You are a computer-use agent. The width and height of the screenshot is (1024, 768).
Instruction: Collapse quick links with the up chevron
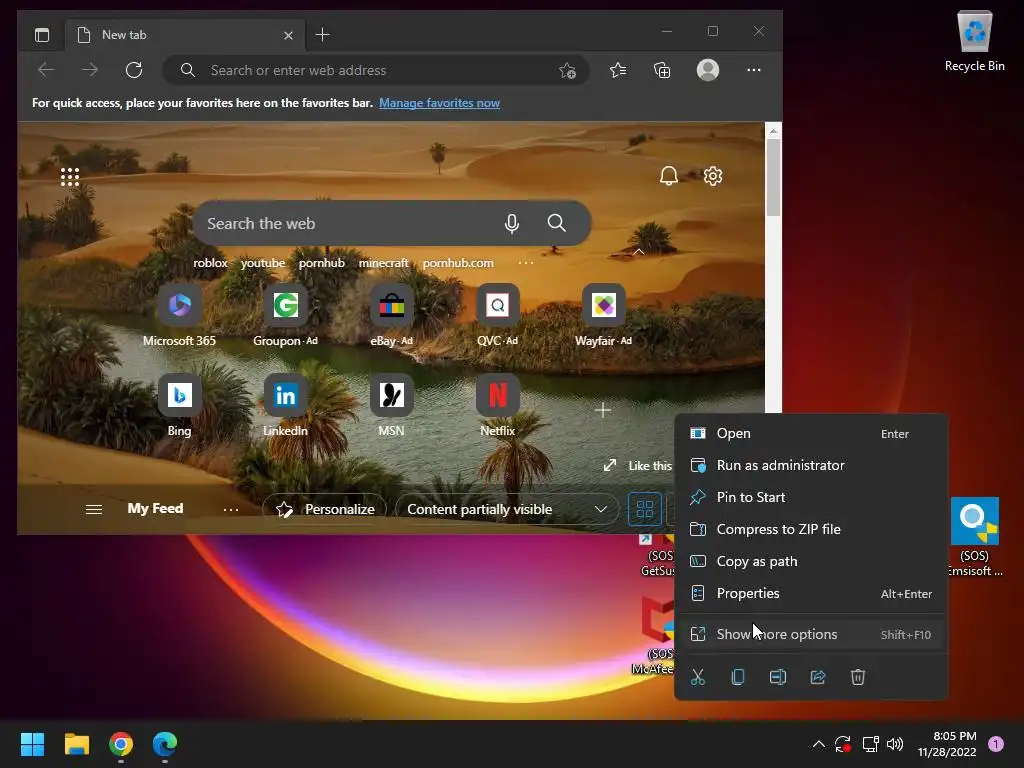pos(639,251)
